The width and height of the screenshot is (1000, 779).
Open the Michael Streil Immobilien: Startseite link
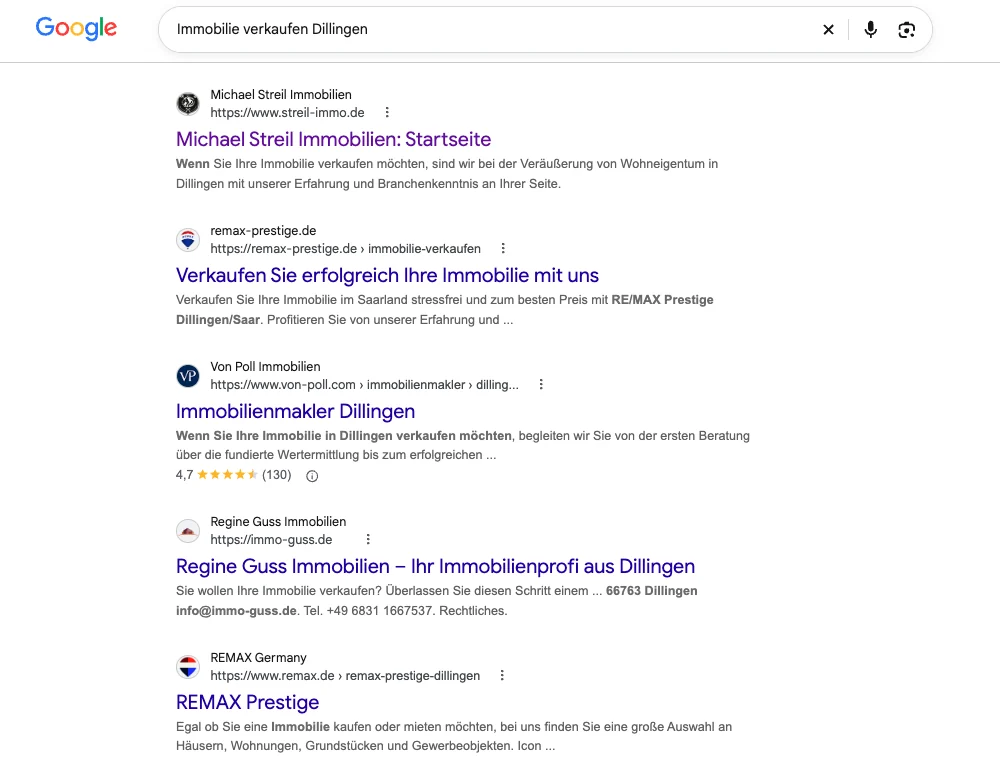point(334,139)
